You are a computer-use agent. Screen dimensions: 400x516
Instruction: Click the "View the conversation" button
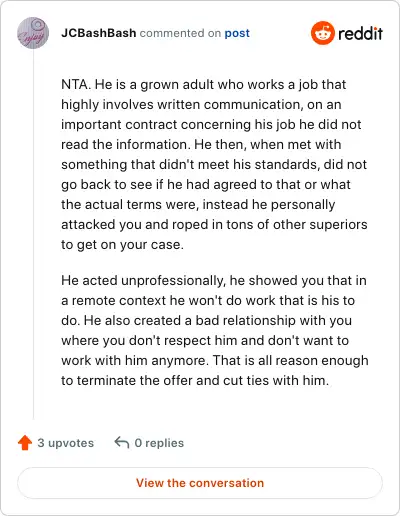[x=200, y=483]
